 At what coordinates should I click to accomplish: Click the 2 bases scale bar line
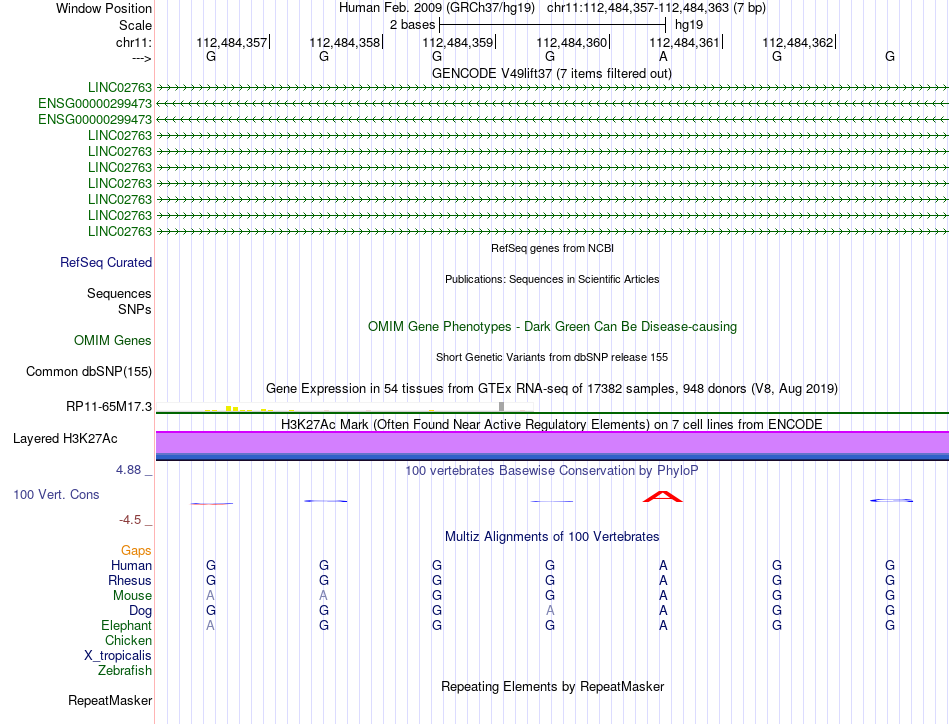pos(553,25)
